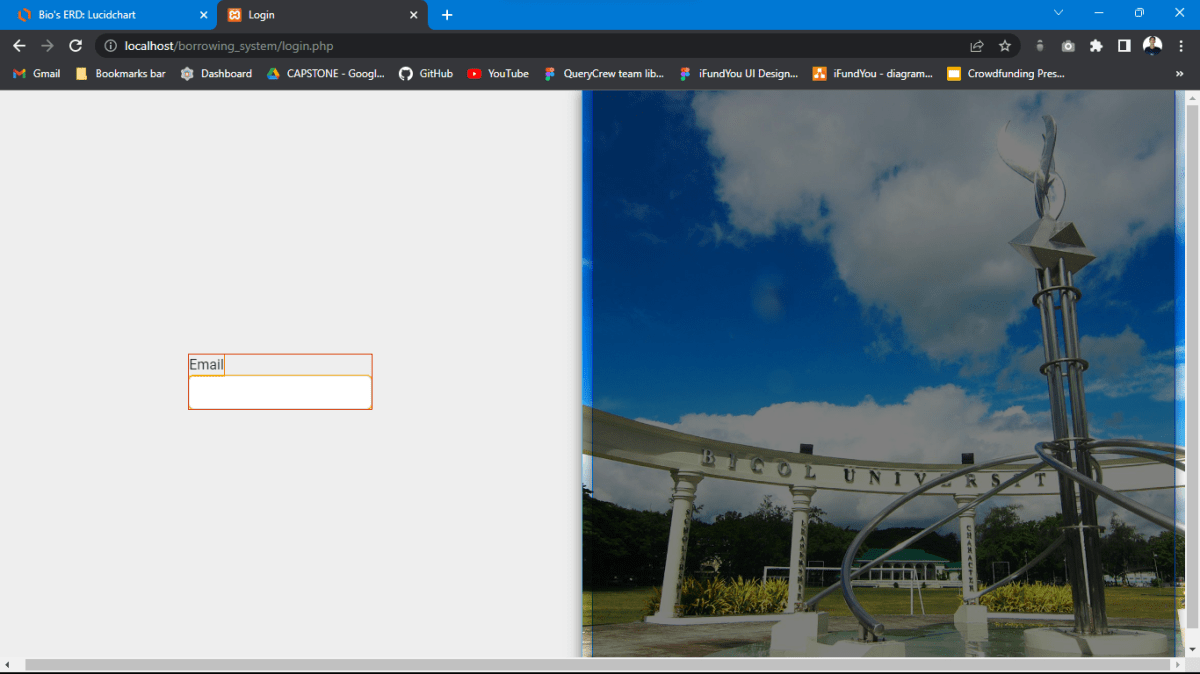Open the iFundYou diagram bookmark
Viewport: 1200px width, 674px height.
[873, 73]
